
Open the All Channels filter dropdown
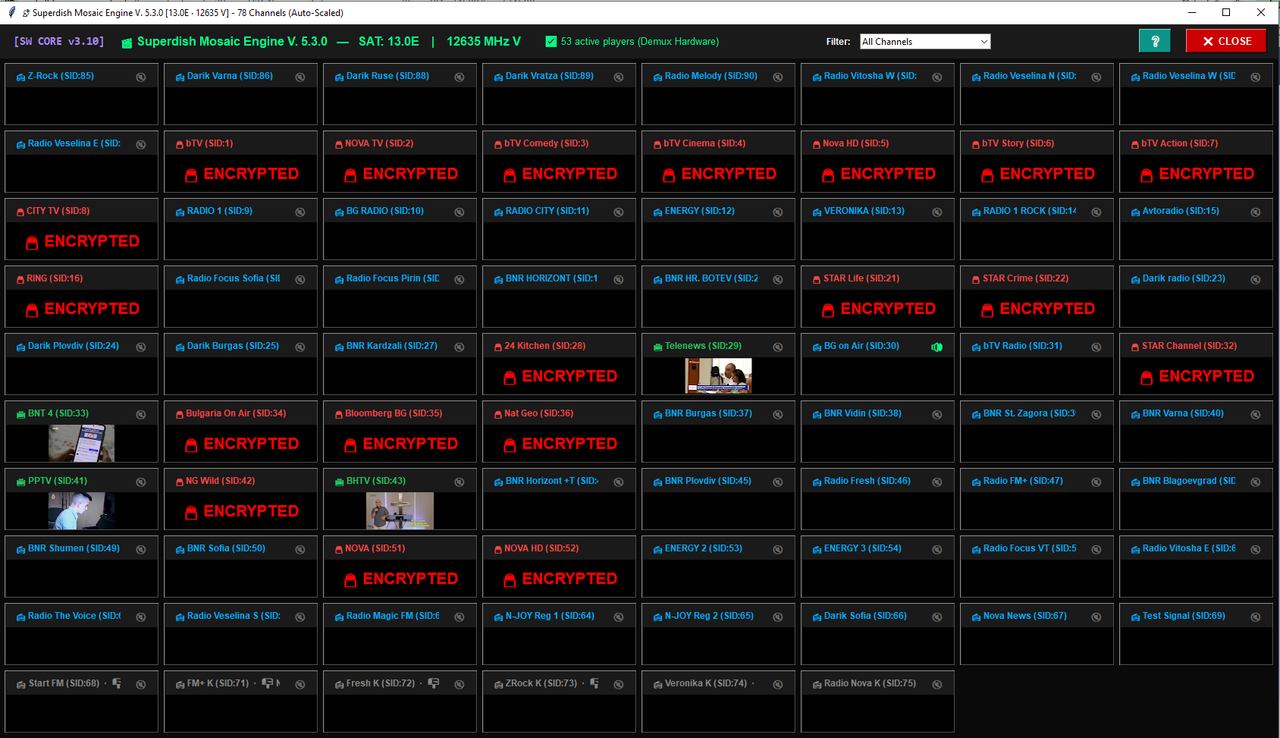[925, 42]
